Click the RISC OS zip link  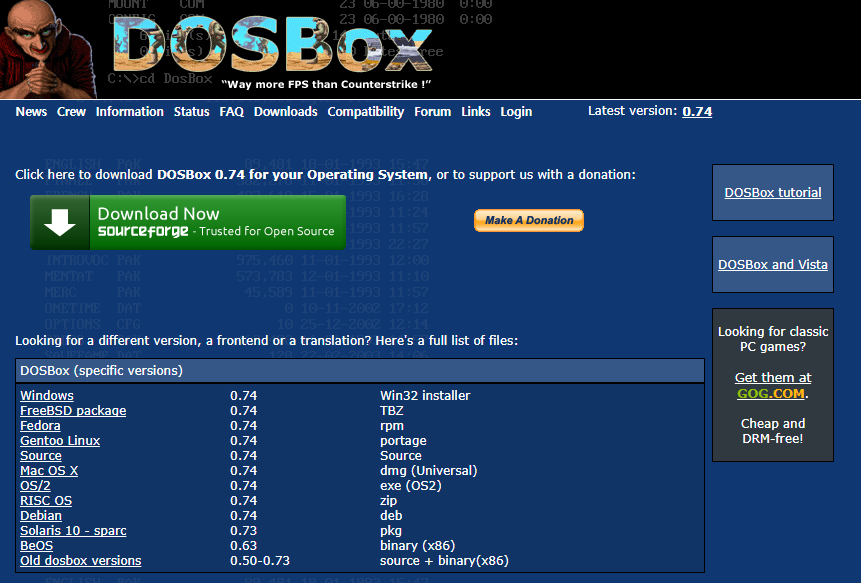point(46,501)
